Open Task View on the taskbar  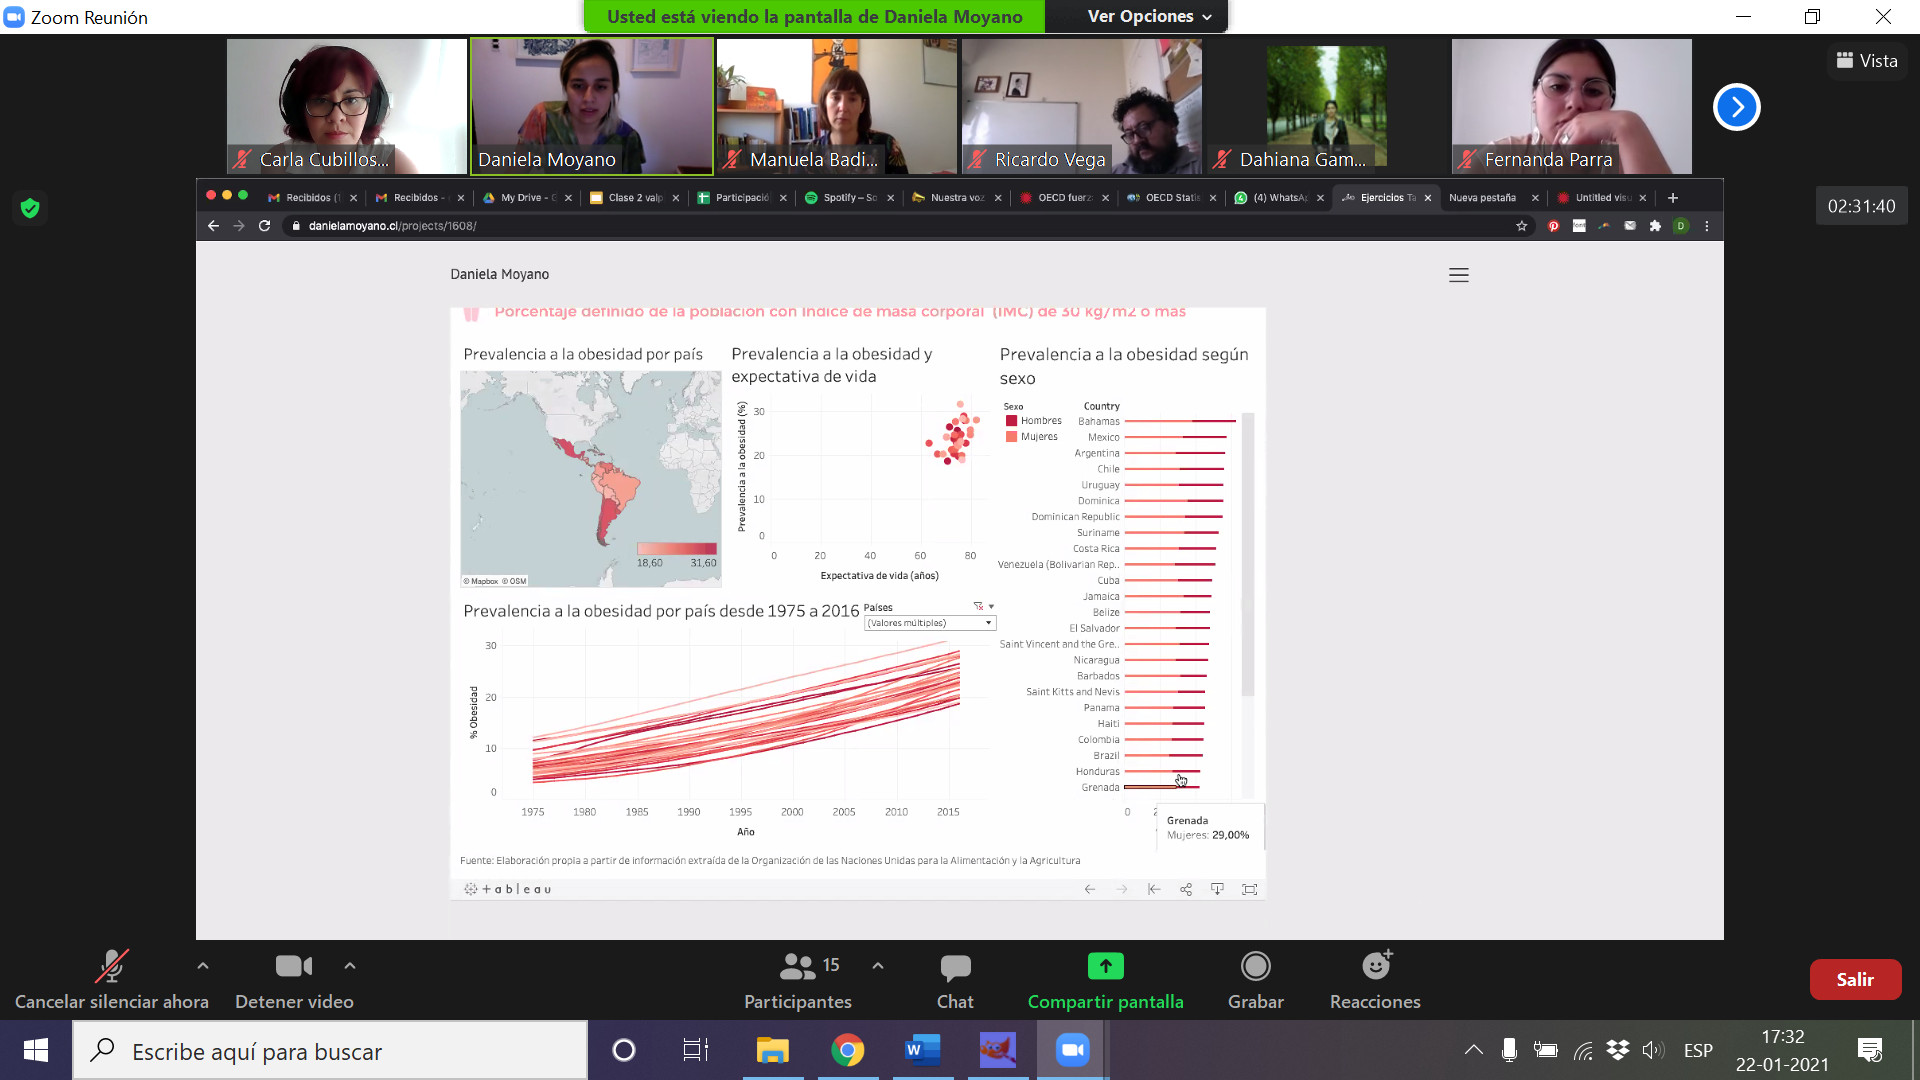[695, 1050]
